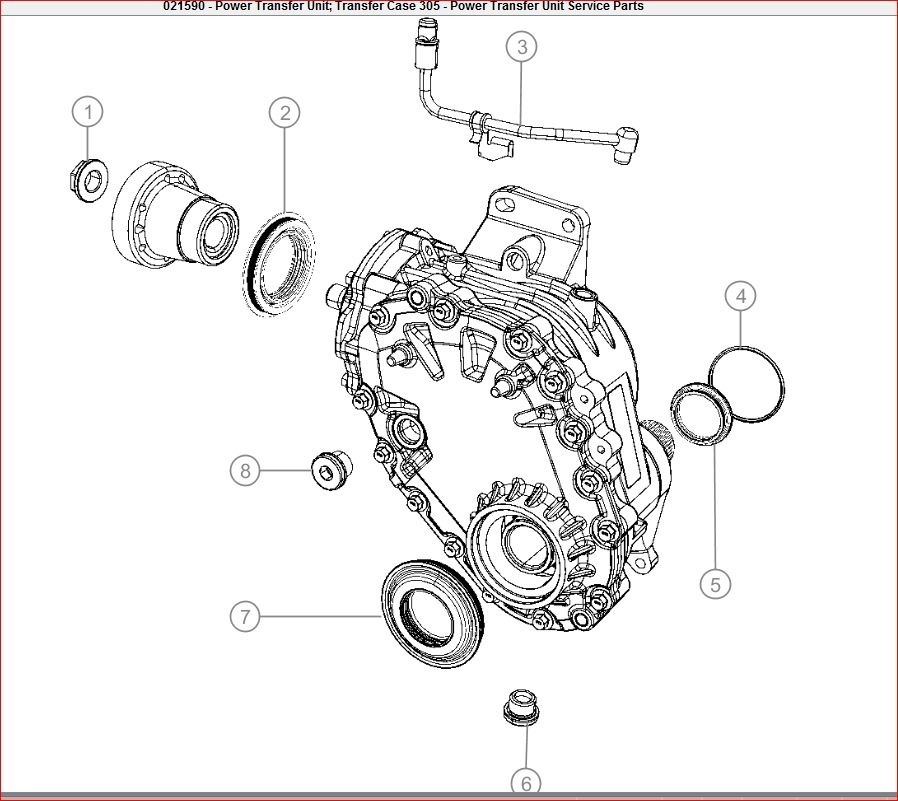
Task: Select the small seal near O-ring
Action: tap(700, 413)
